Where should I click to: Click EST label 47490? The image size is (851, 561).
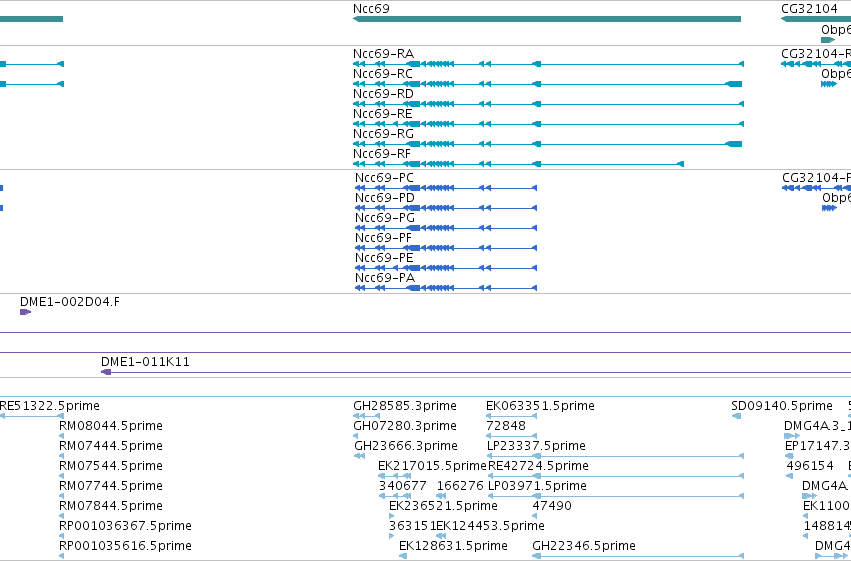pos(552,507)
